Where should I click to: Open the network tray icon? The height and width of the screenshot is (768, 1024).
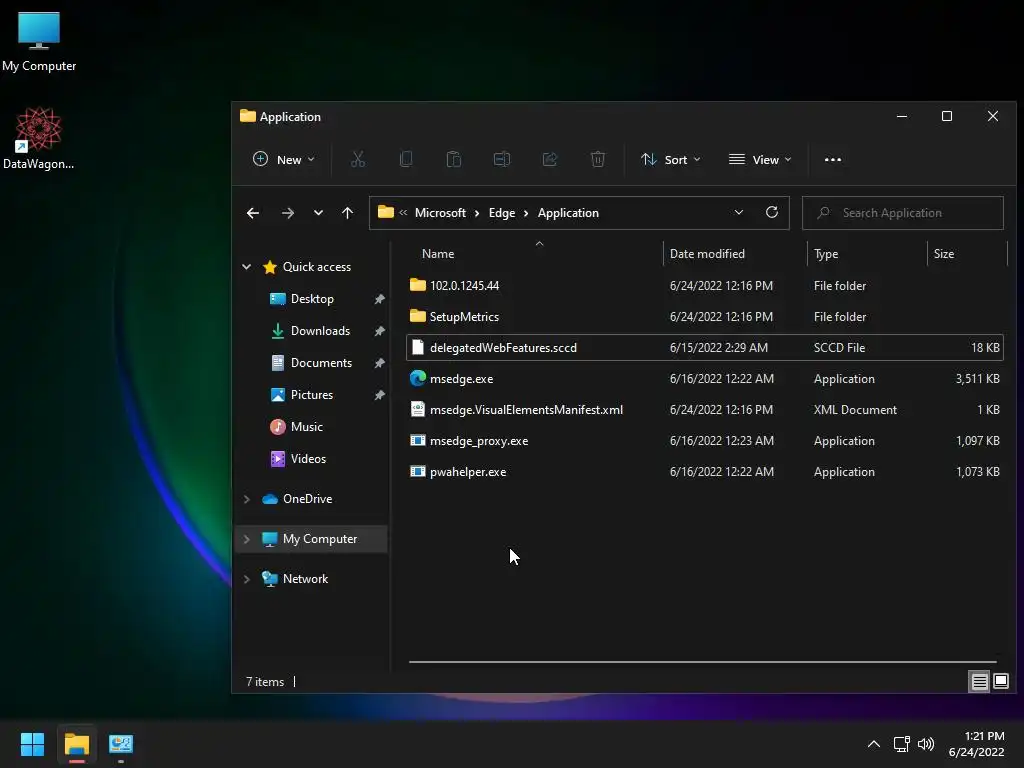902,744
